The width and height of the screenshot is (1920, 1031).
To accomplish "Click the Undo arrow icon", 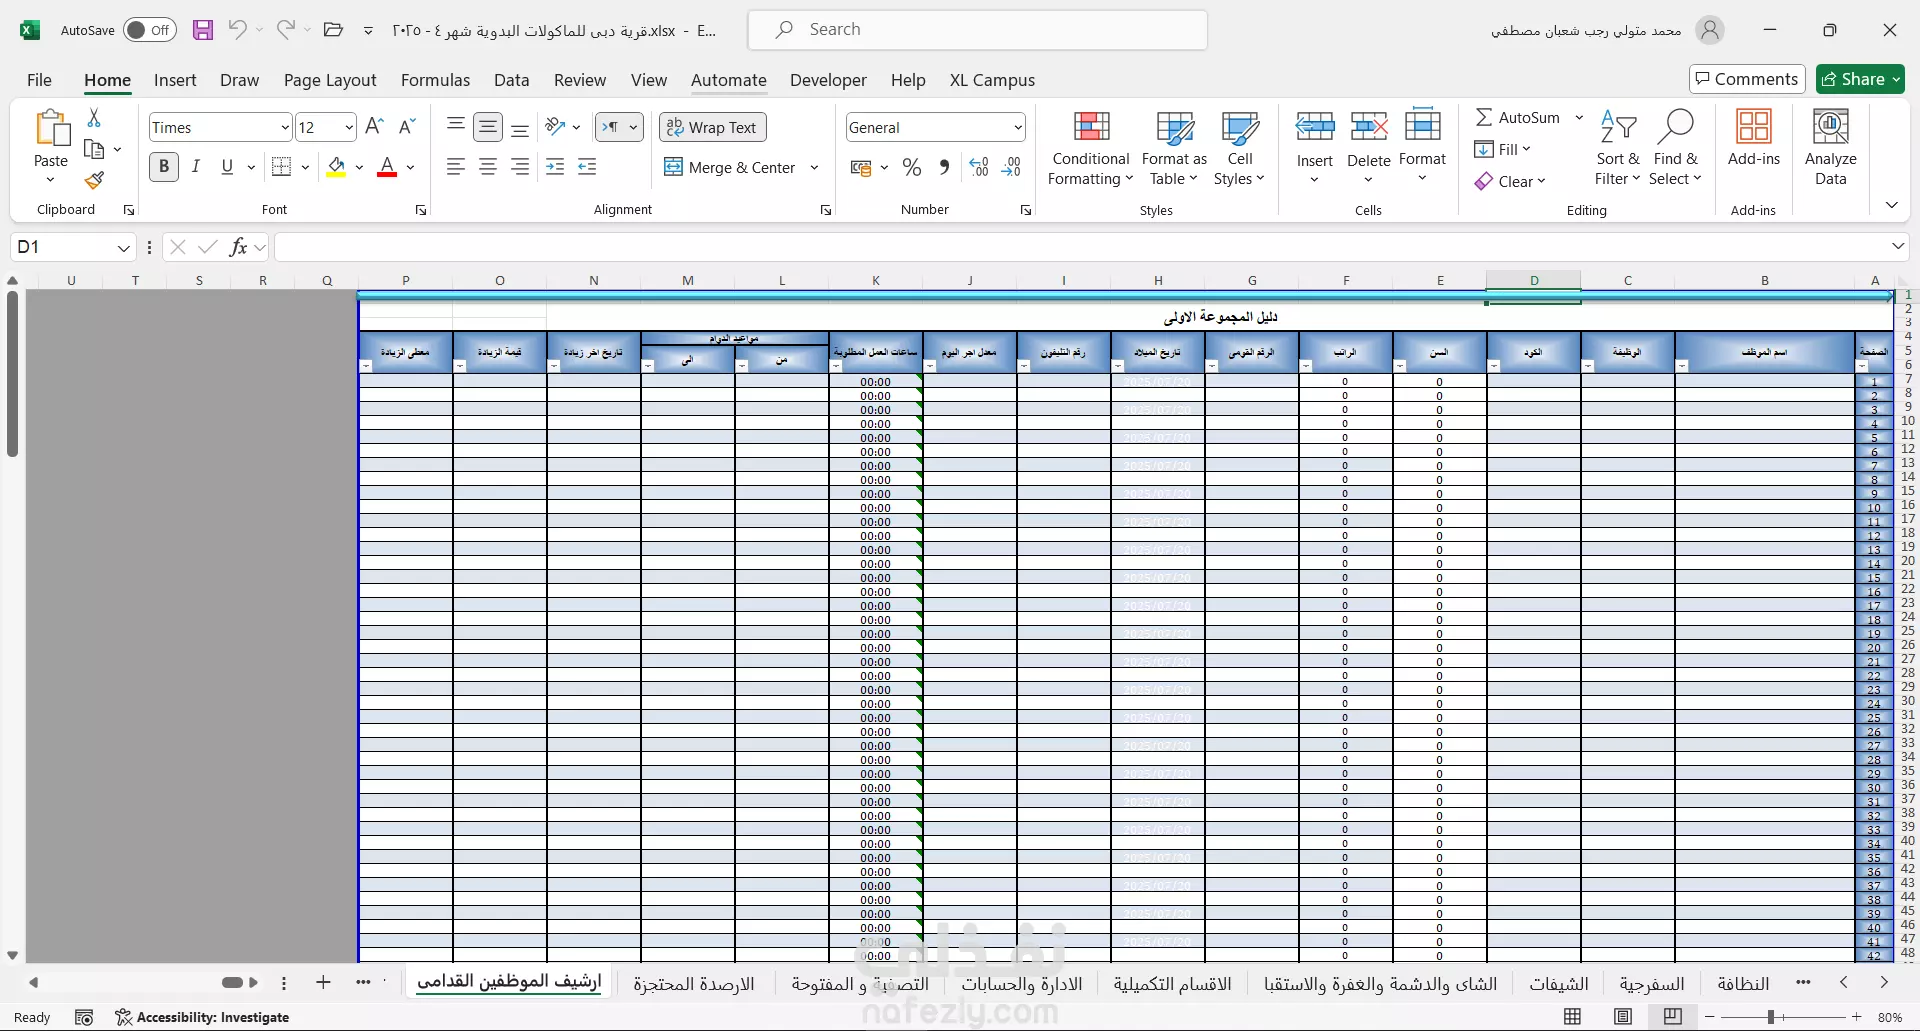I will (x=237, y=30).
